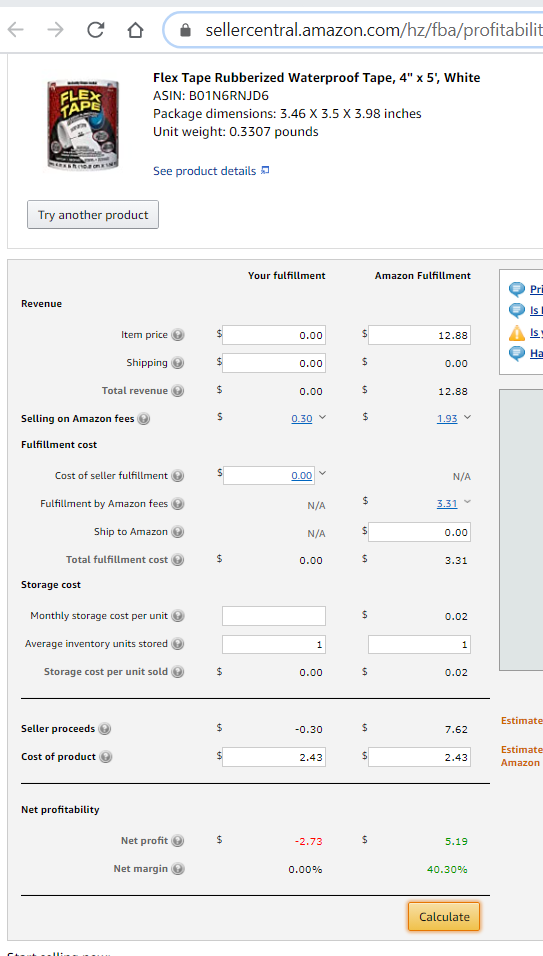Click the Your fulfillment column header
The image size is (543, 956).
click(x=286, y=276)
